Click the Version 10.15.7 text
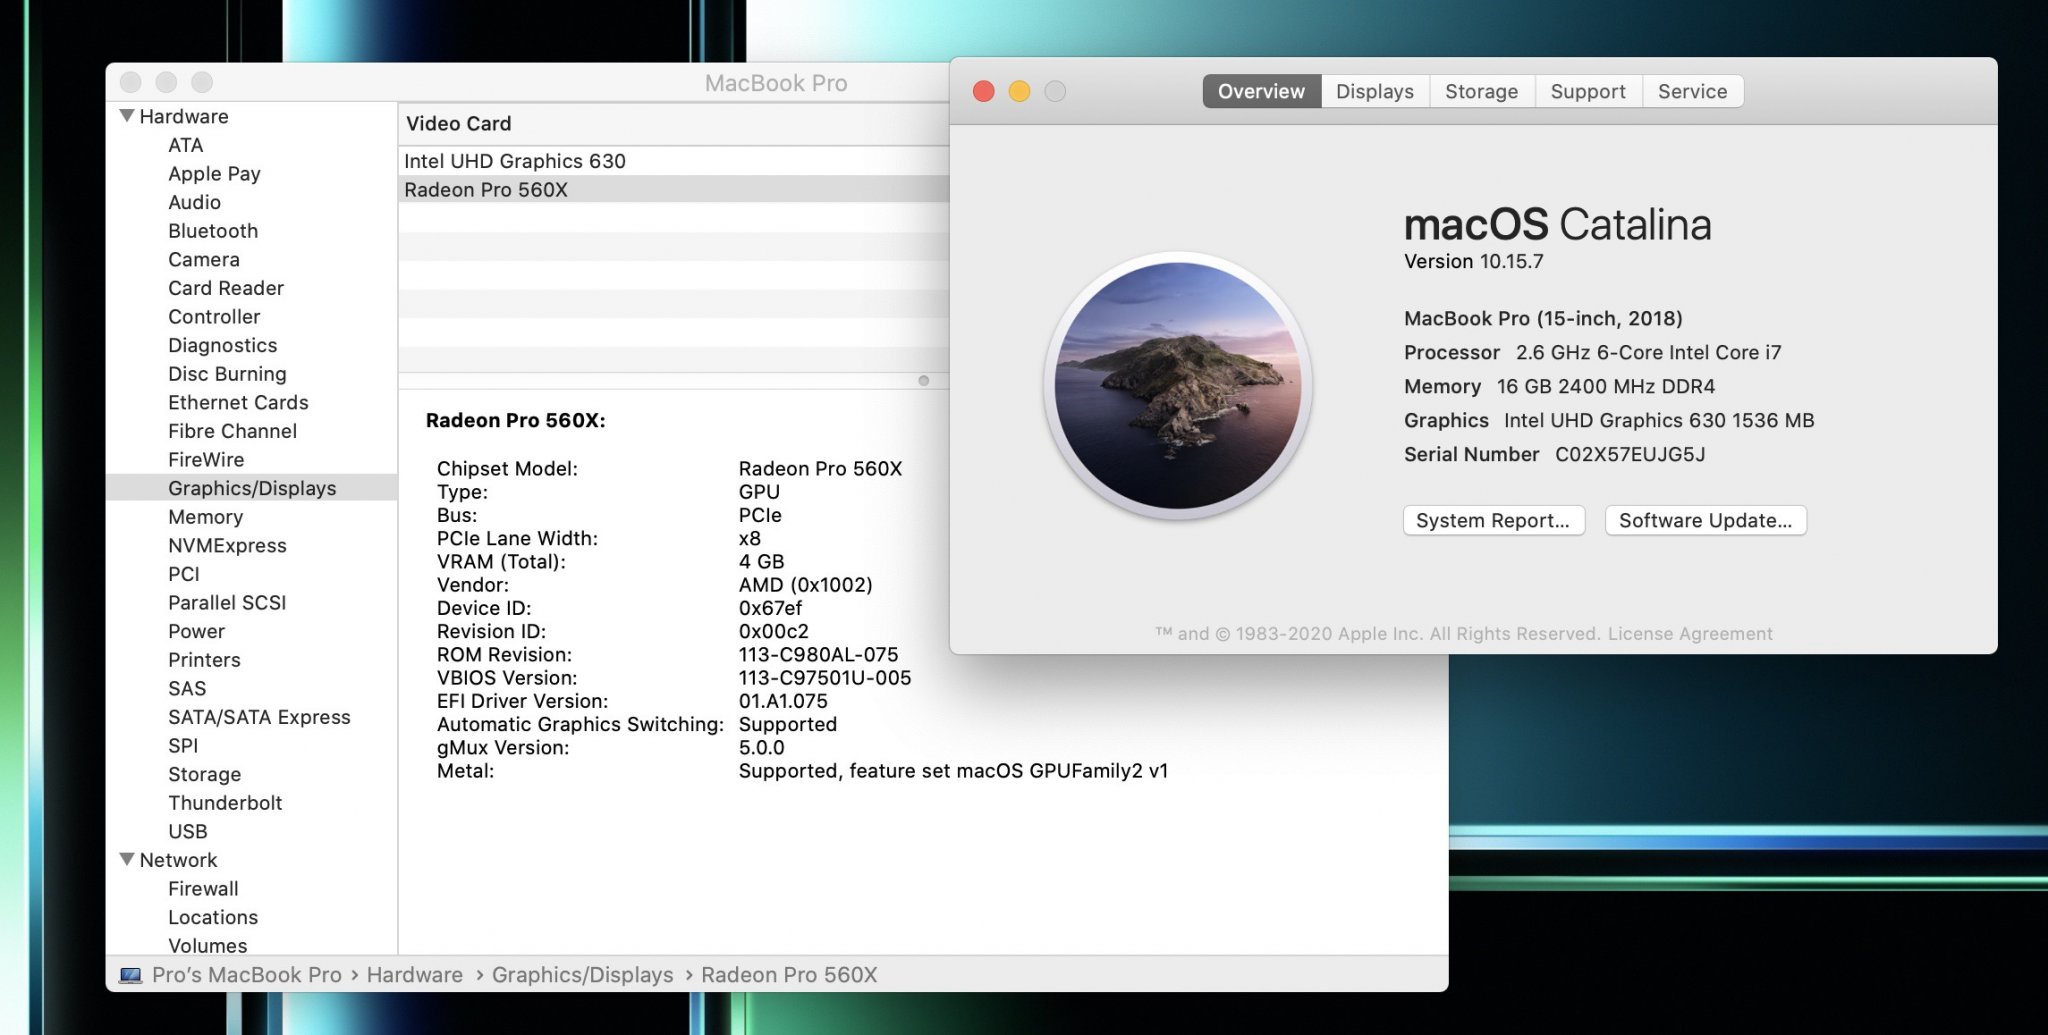The height and width of the screenshot is (1035, 2048). (x=1473, y=261)
